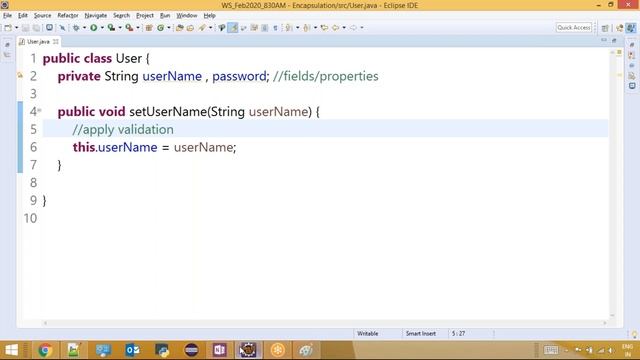The width and height of the screenshot is (640, 360).
Task: Click the Forward navigation arrow icon
Action: [353, 28]
